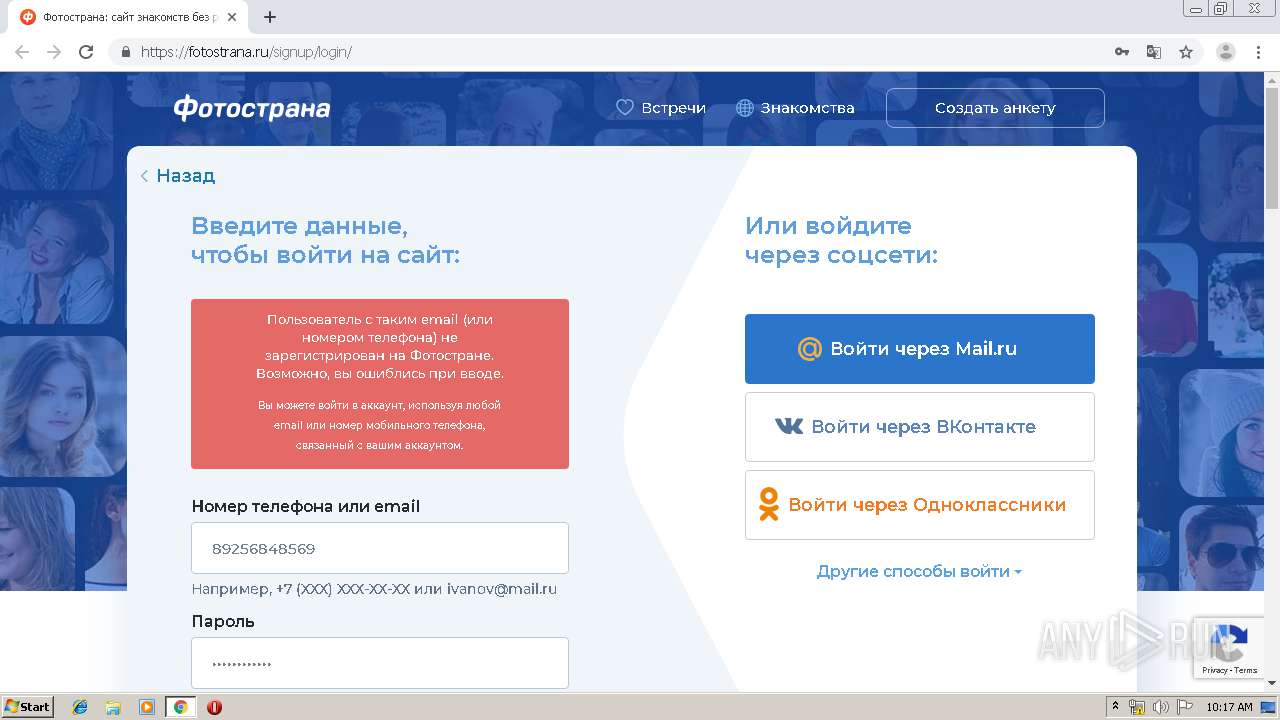The image size is (1280, 720).
Task: Open saved passwords key icon
Action: tap(1122, 52)
